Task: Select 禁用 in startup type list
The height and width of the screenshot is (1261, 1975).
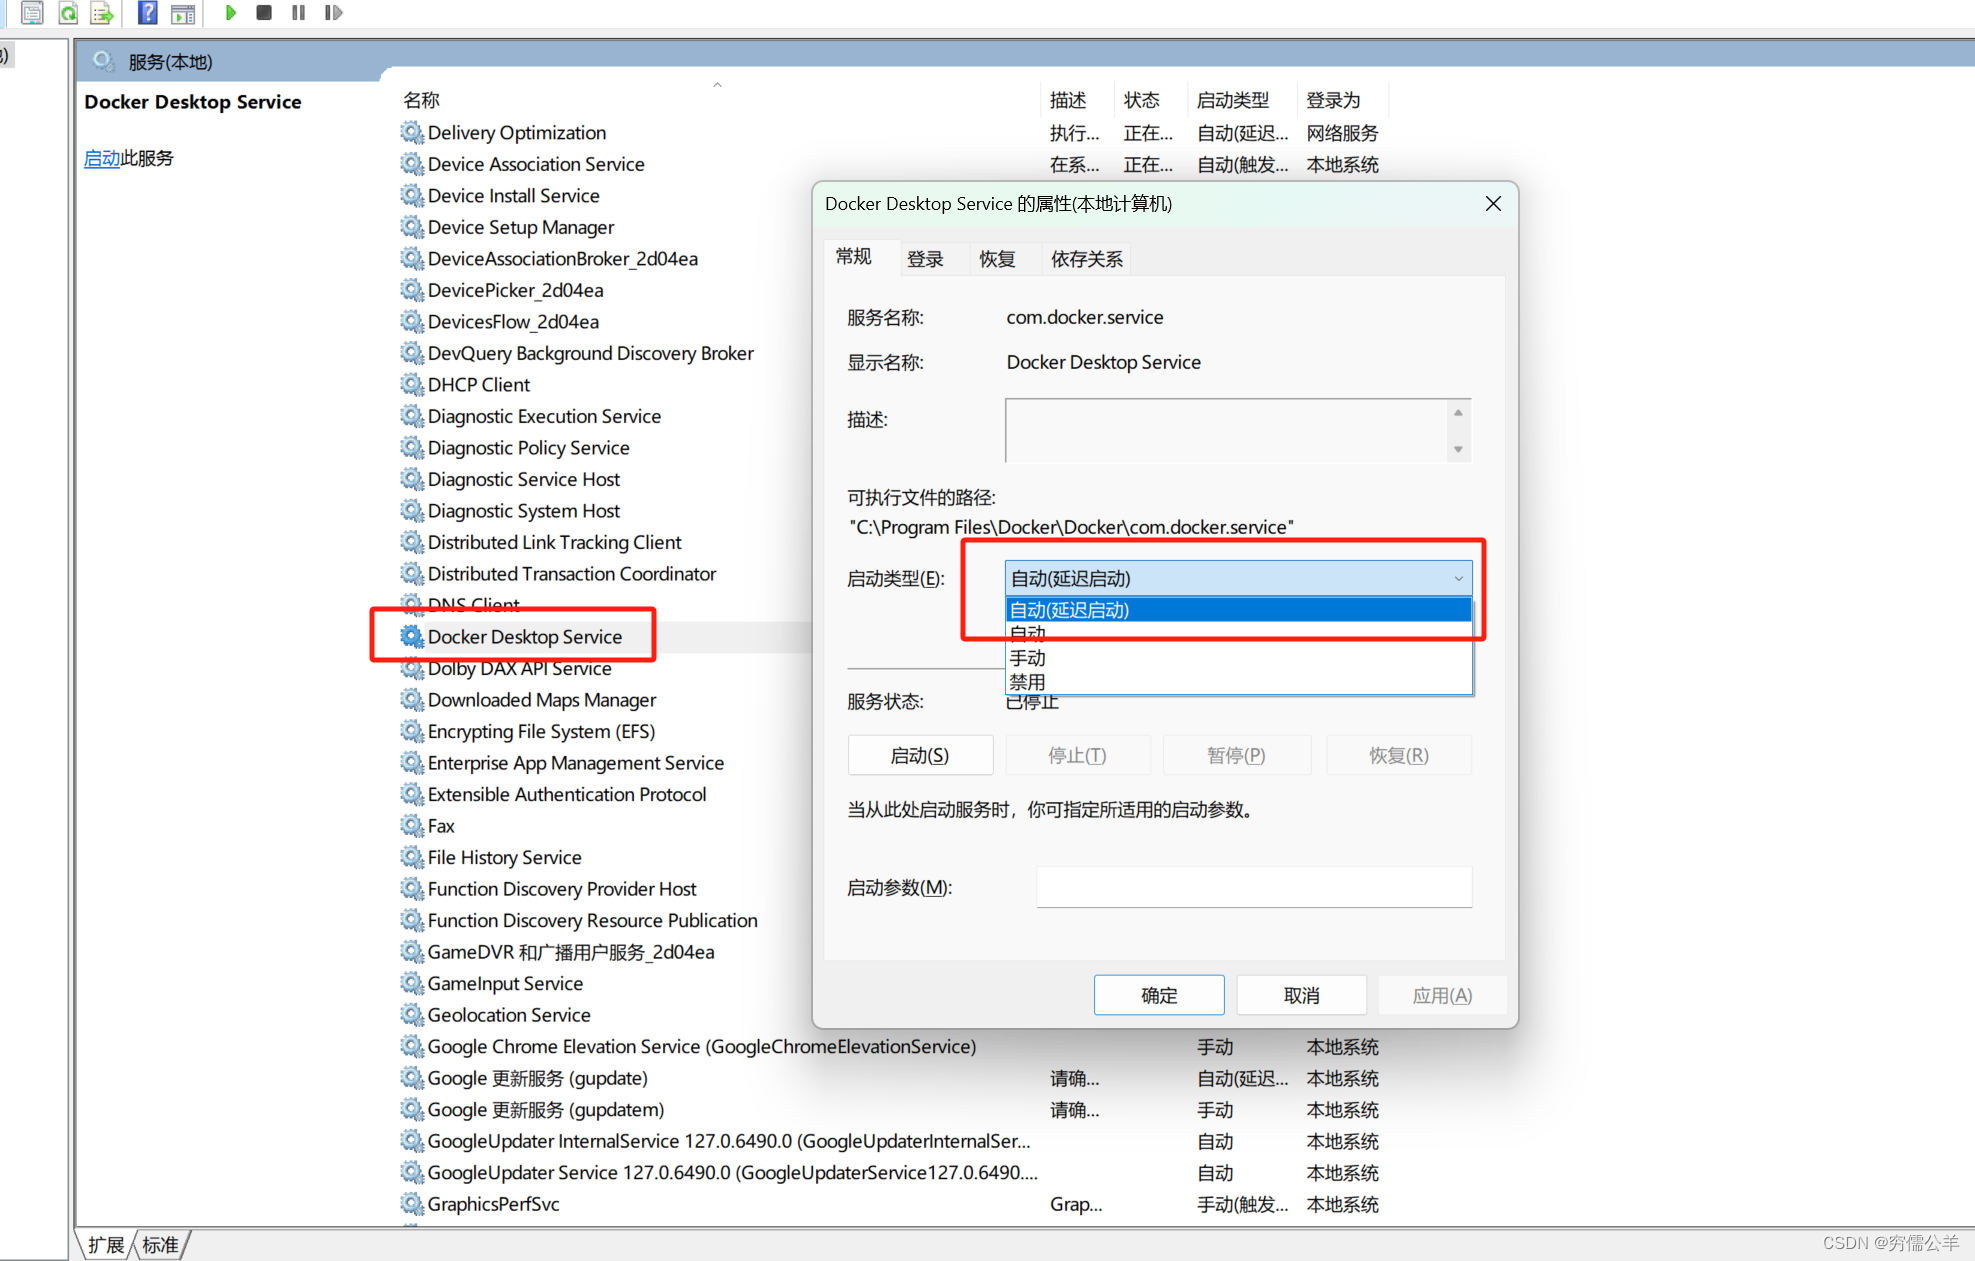Action: tap(1028, 682)
